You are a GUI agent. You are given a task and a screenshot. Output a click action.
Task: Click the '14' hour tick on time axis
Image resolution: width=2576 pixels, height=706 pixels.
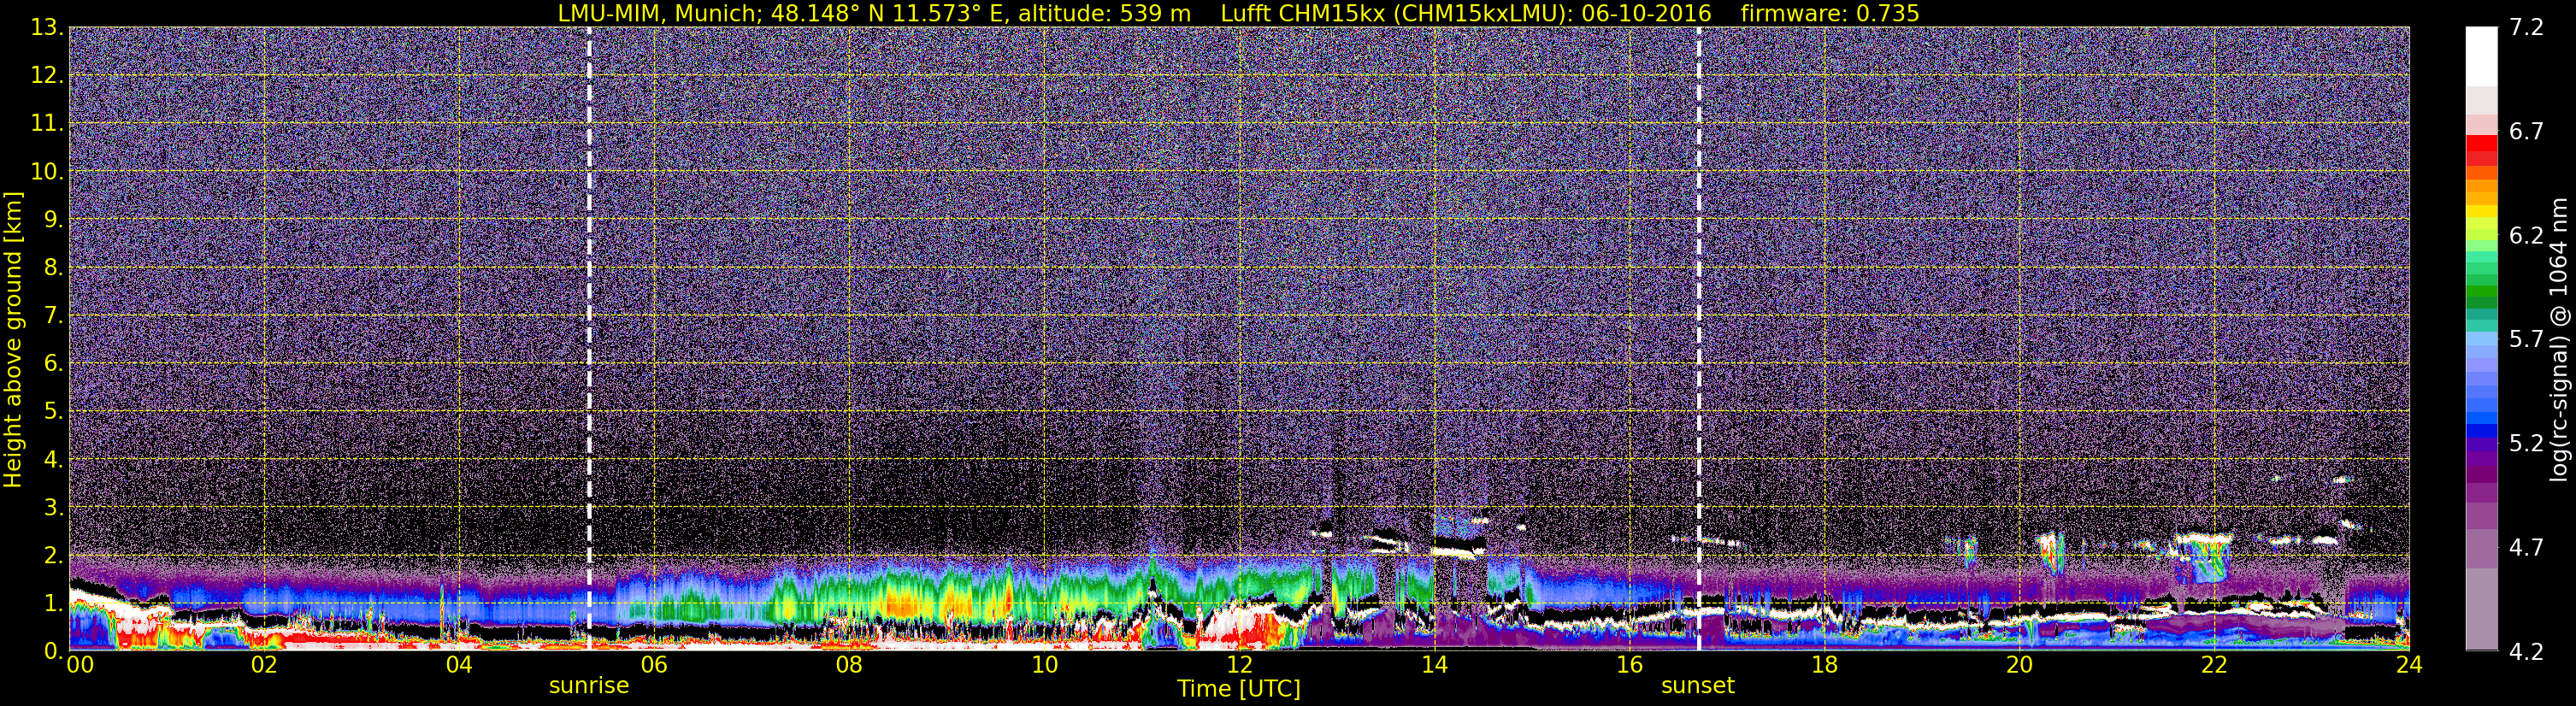coord(1434,665)
